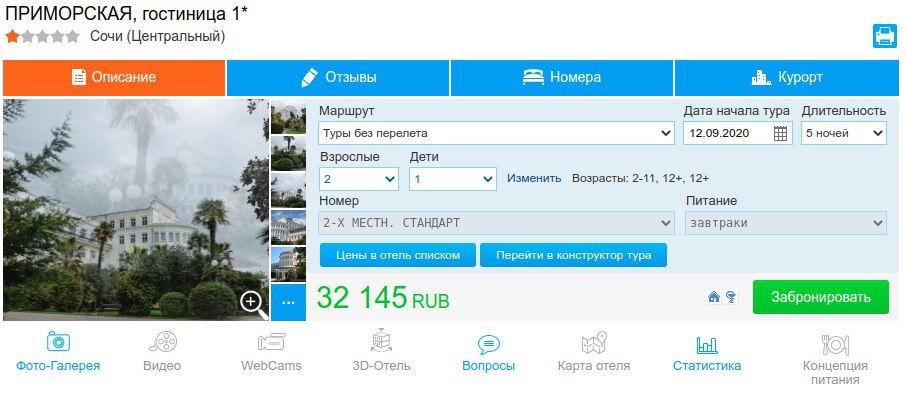Click the Сочи (Центральный) location text
The image size is (906, 395).
pyautogui.click(x=157, y=36)
